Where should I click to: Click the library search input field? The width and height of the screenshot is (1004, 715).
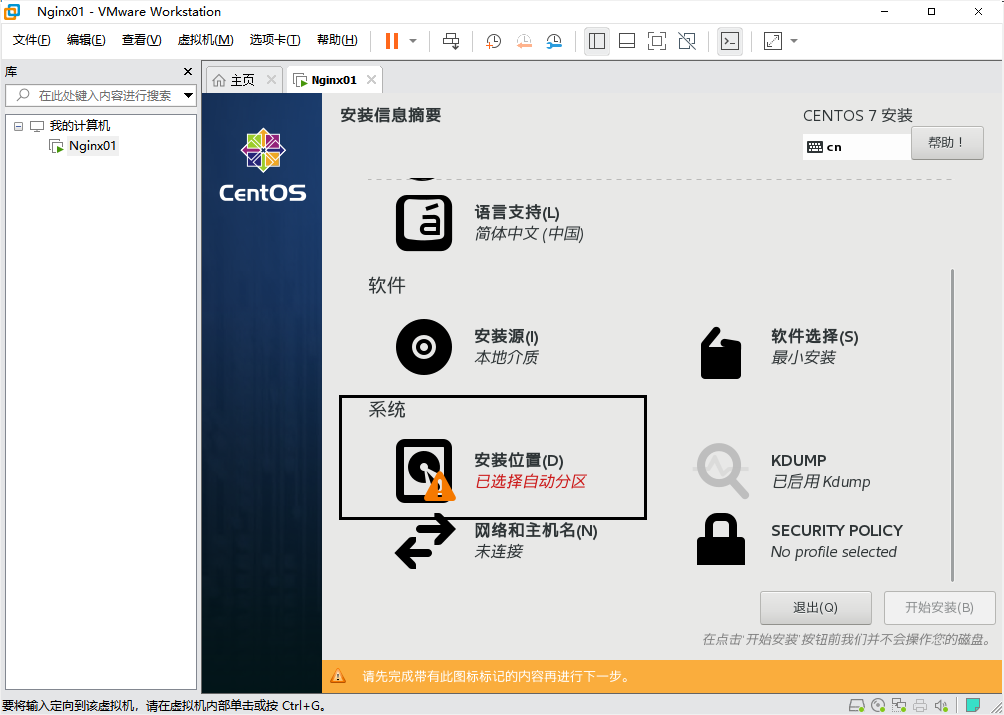pos(101,95)
